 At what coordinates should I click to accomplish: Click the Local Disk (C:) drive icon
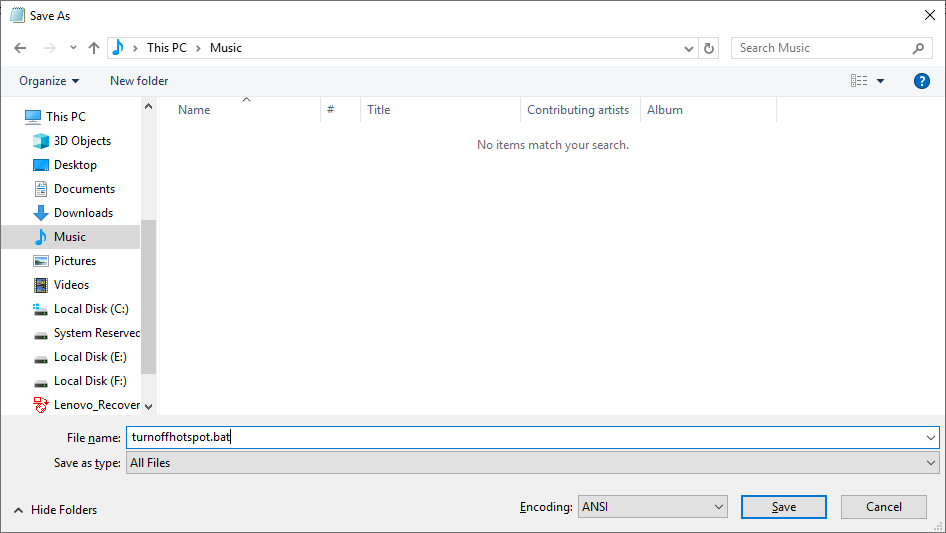coord(40,310)
